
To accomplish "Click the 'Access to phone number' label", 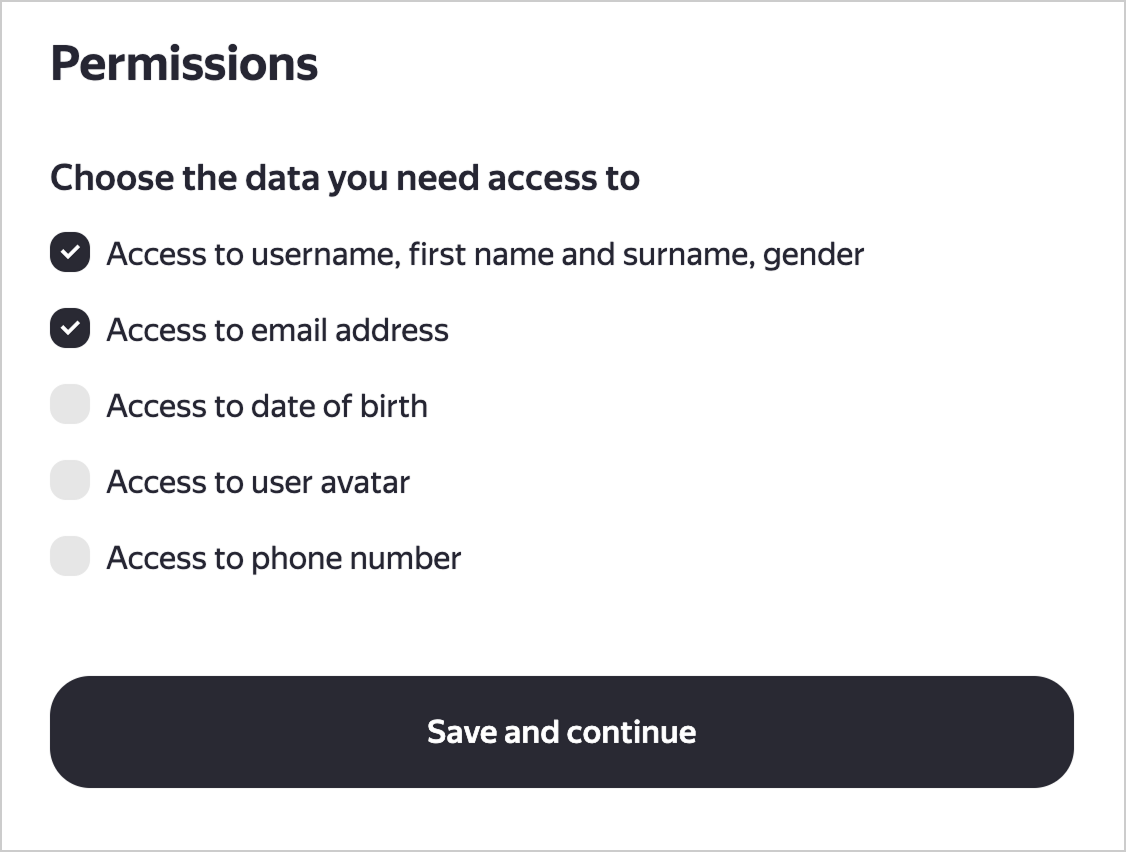I will pyautogui.click(x=282, y=557).
